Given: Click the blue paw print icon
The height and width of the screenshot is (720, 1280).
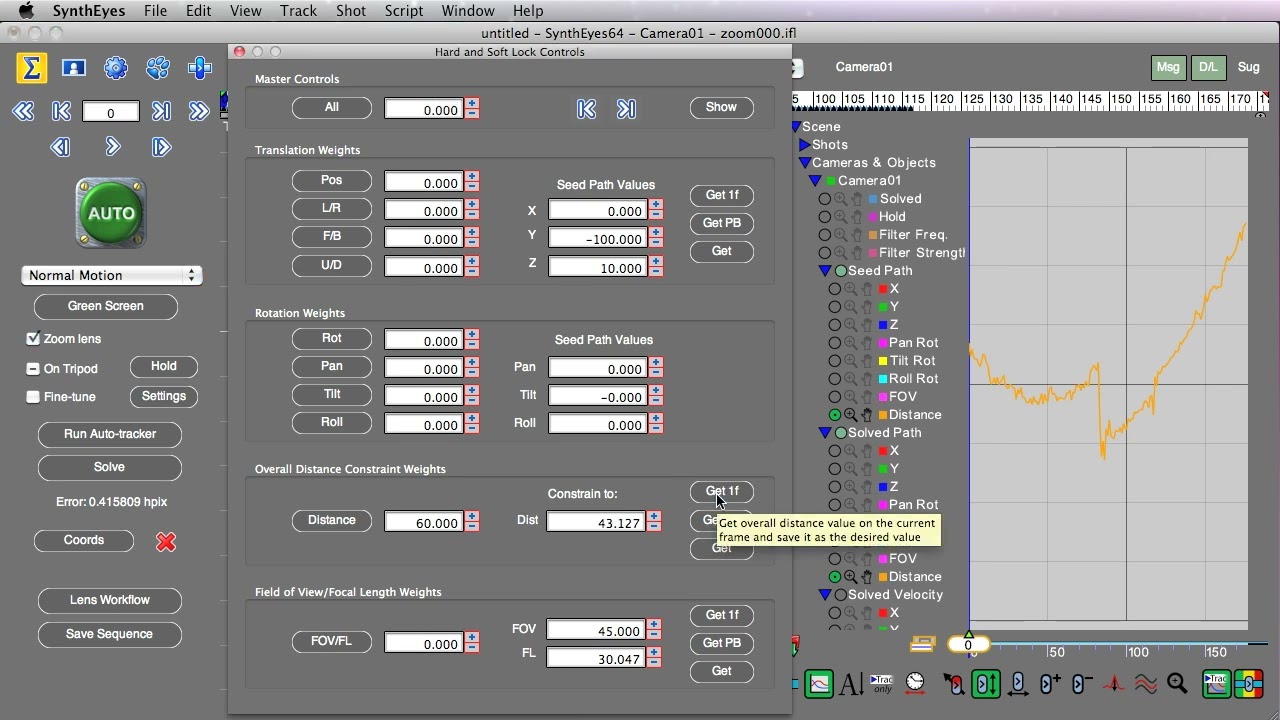Looking at the screenshot, I should click(x=158, y=68).
